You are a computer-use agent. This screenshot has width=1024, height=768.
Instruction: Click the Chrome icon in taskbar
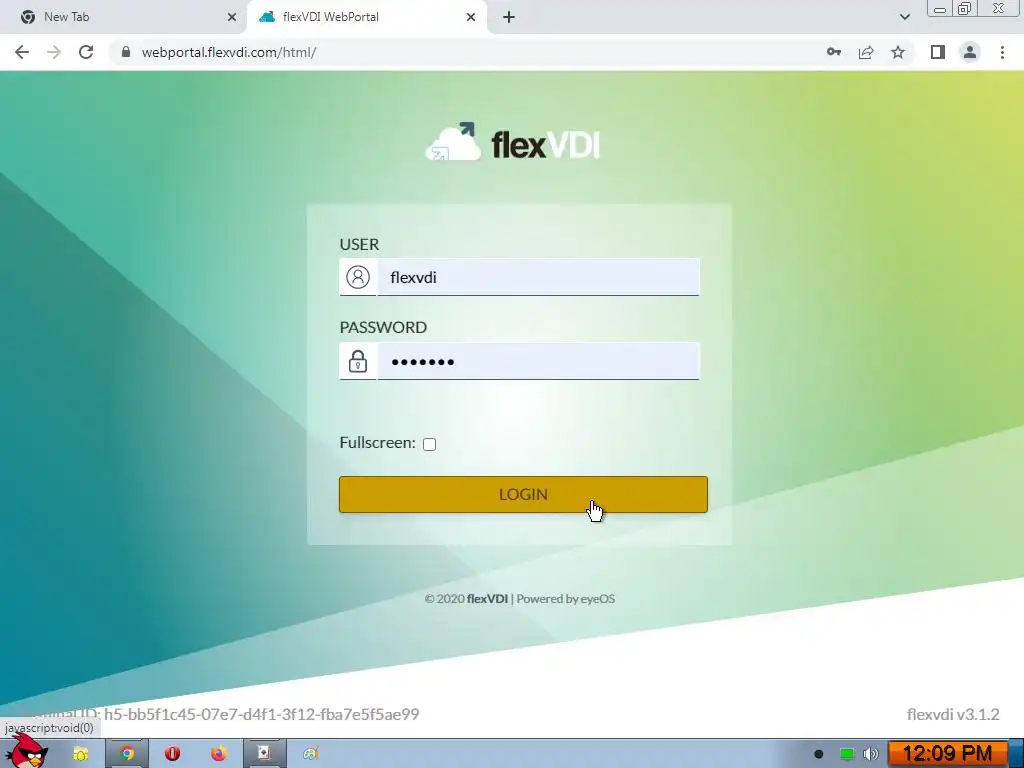[x=127, y=754]
